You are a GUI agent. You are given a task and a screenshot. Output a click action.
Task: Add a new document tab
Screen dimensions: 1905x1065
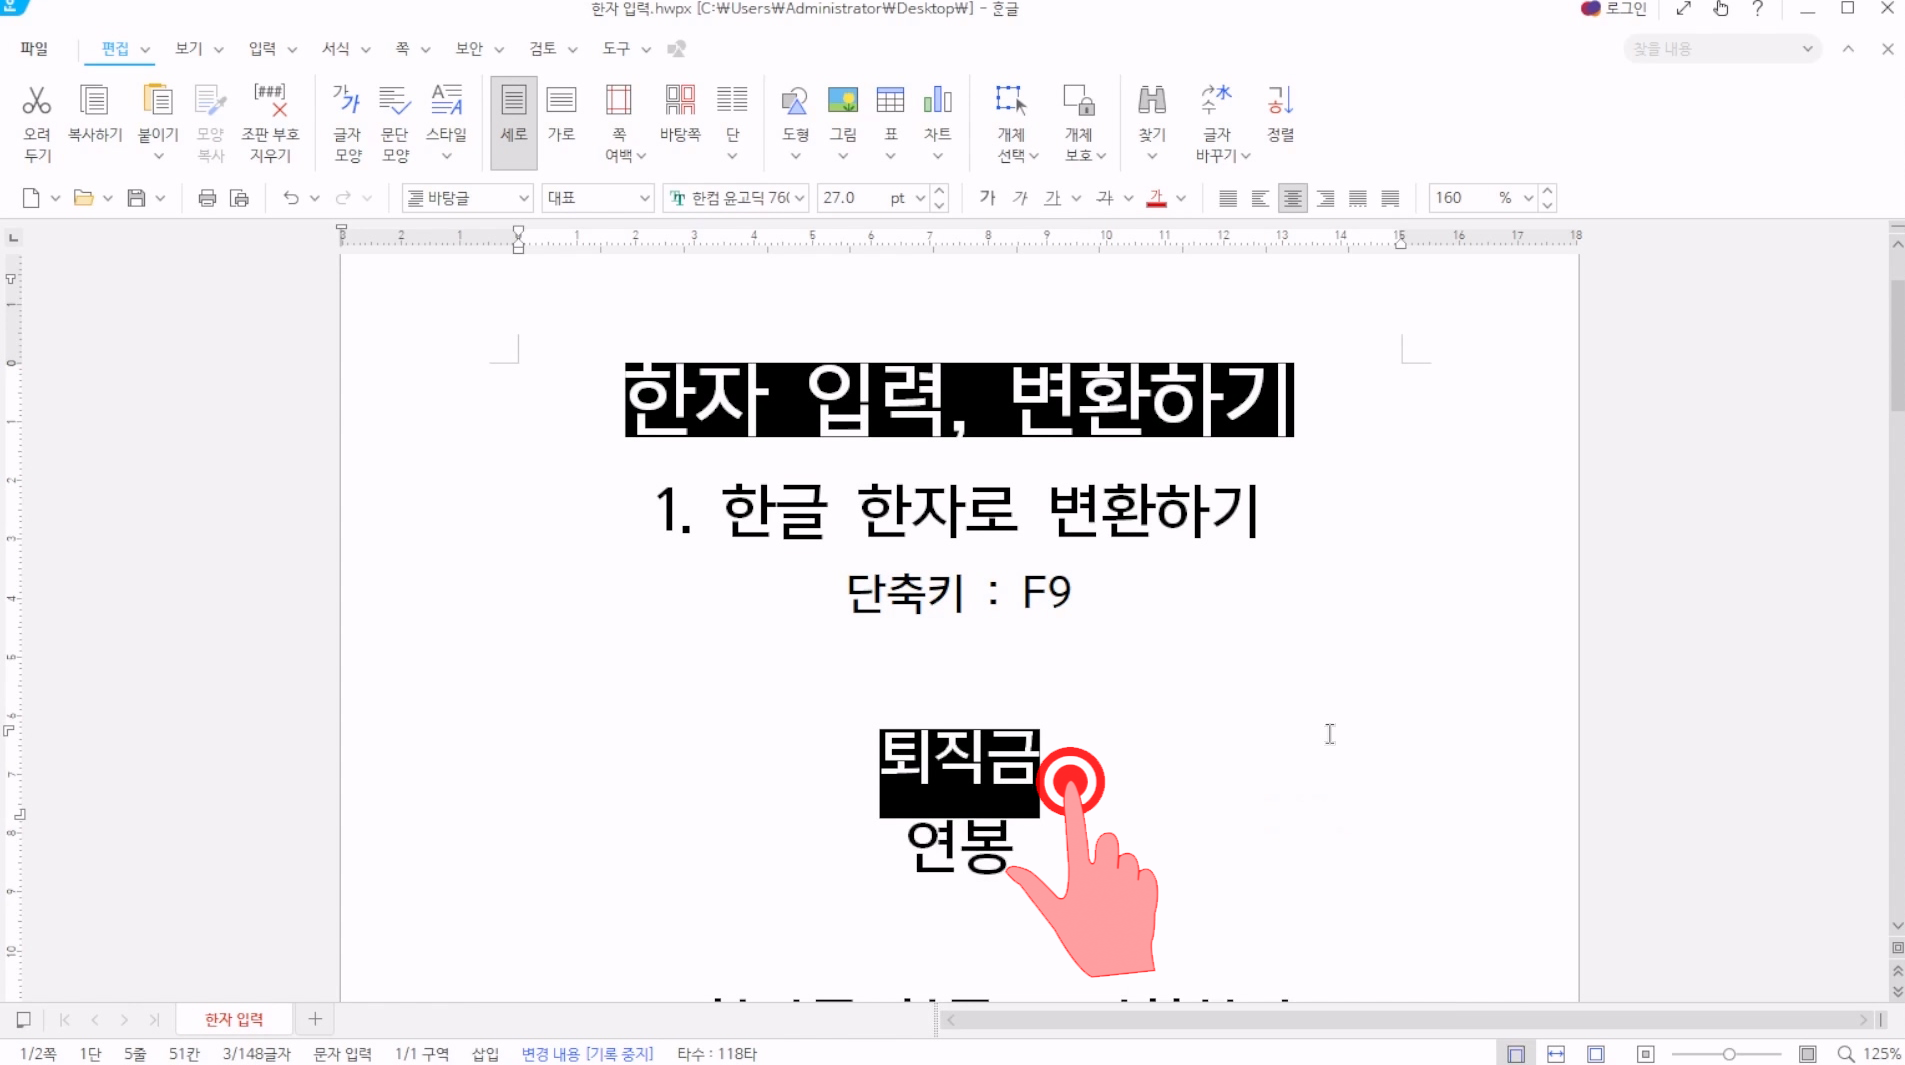coord(315,1019)
